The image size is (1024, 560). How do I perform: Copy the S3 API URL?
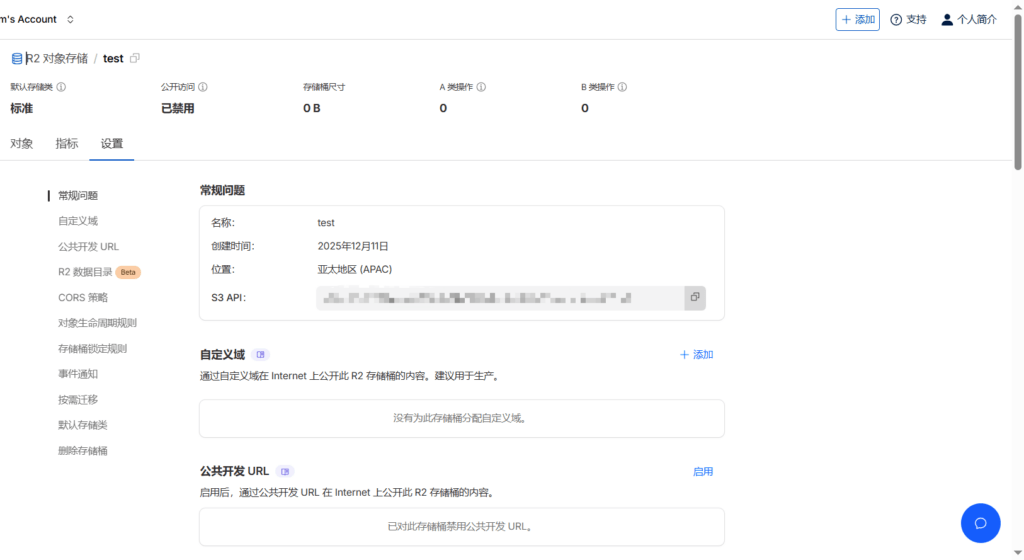[x=694, y=297]
